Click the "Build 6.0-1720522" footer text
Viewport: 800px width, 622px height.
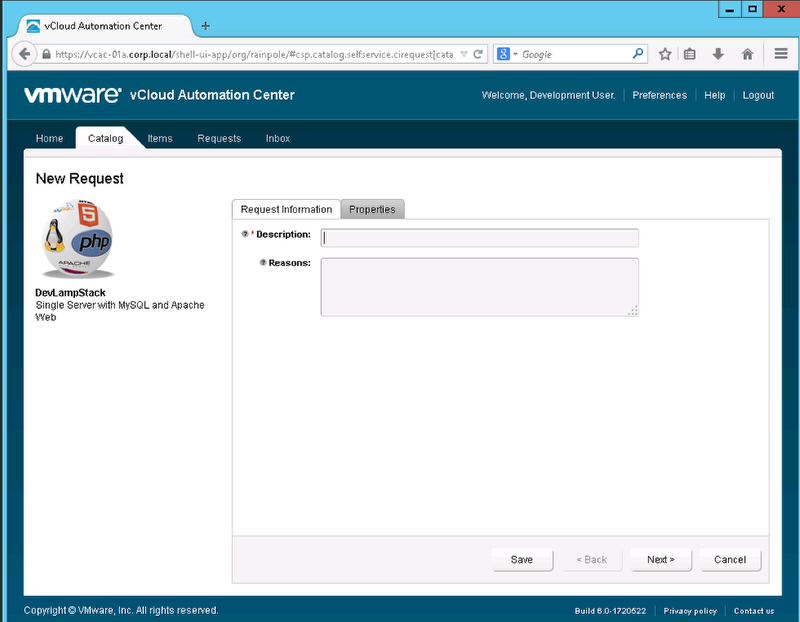(x=610, y=611)
